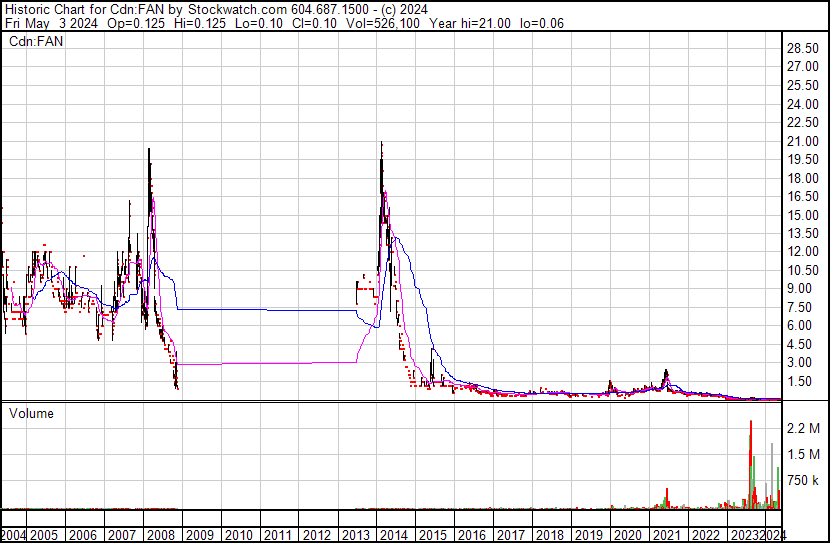
Task: Click the 2.2 M volume axis label
Action: (x=803, y=429)
